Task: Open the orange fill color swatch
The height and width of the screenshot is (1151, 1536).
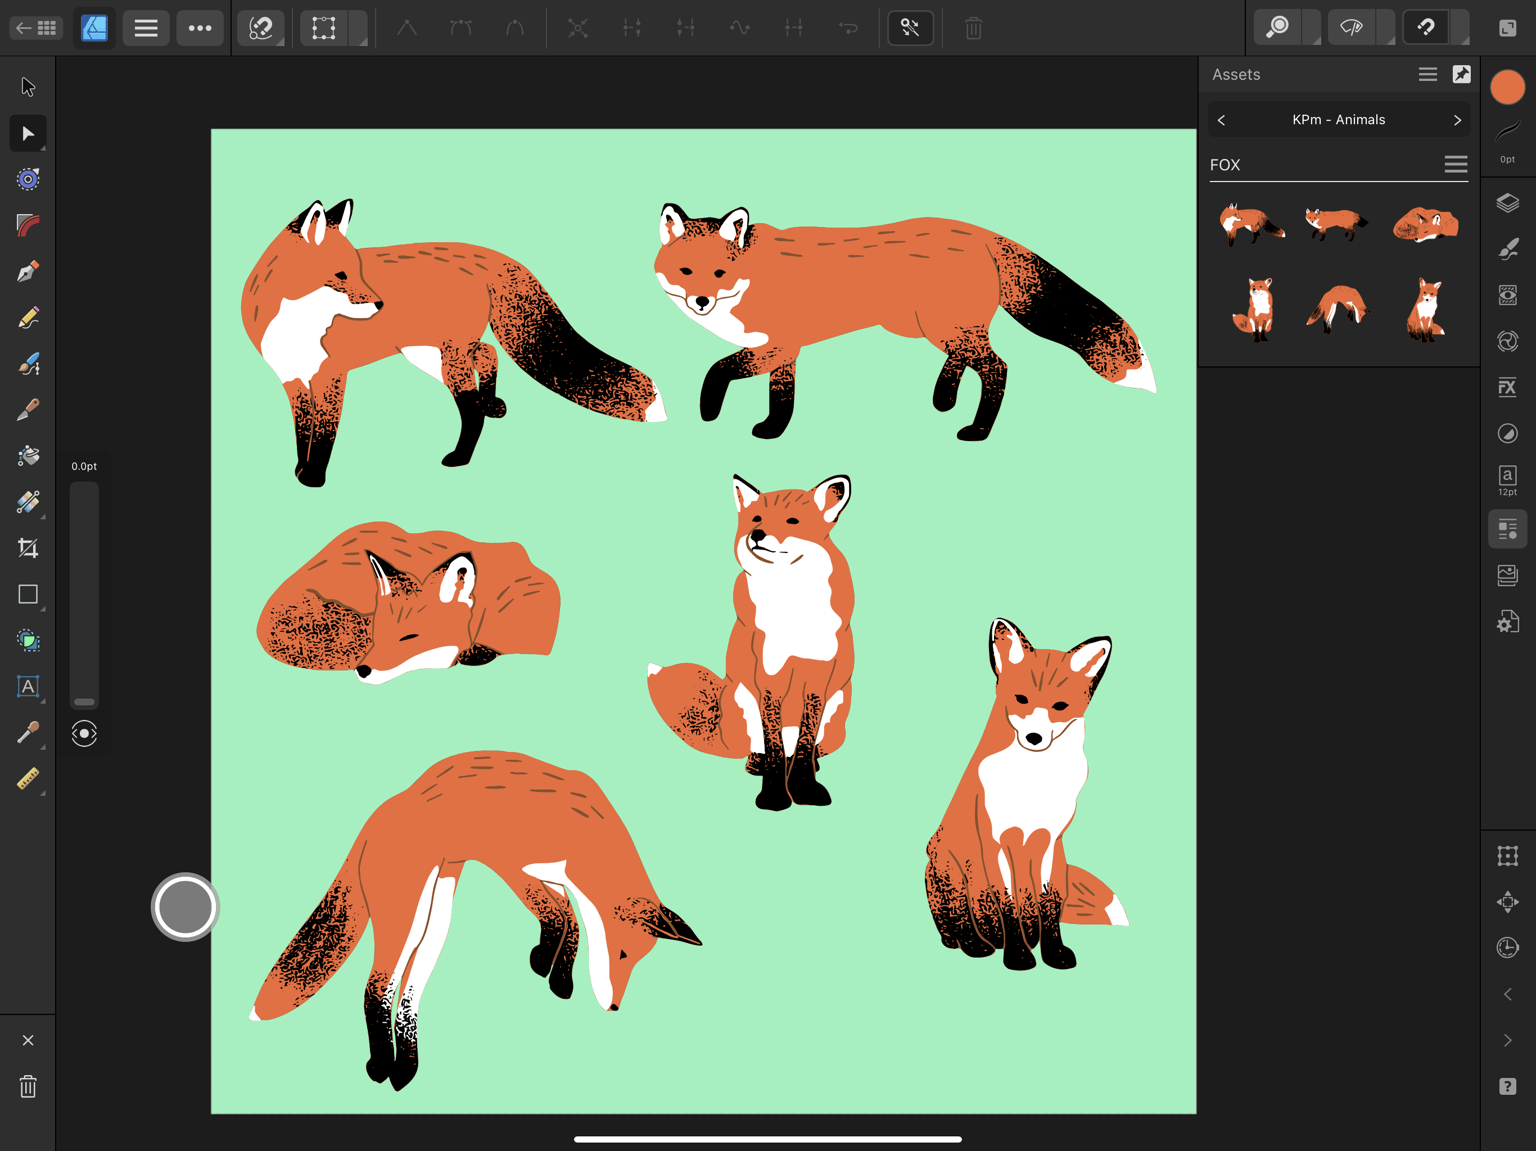Action: pyautogui.click(x=1507, y=87)
